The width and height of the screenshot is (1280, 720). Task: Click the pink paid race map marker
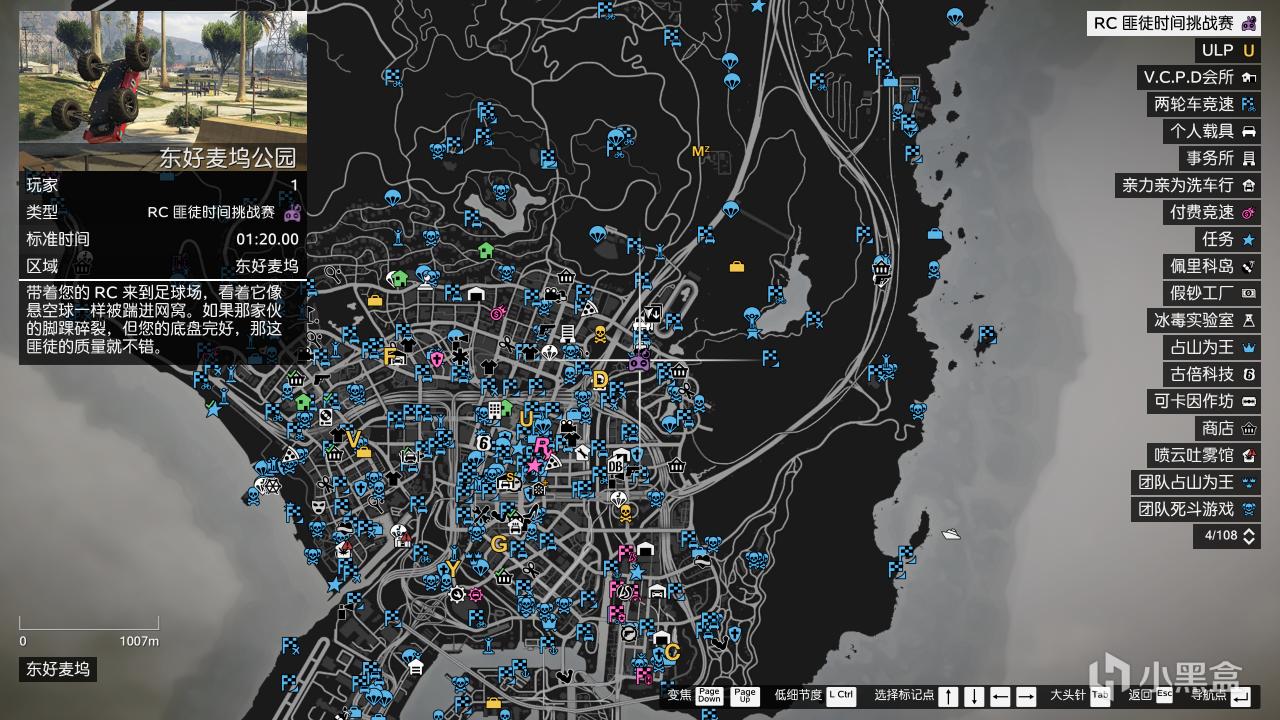(497, 313)
